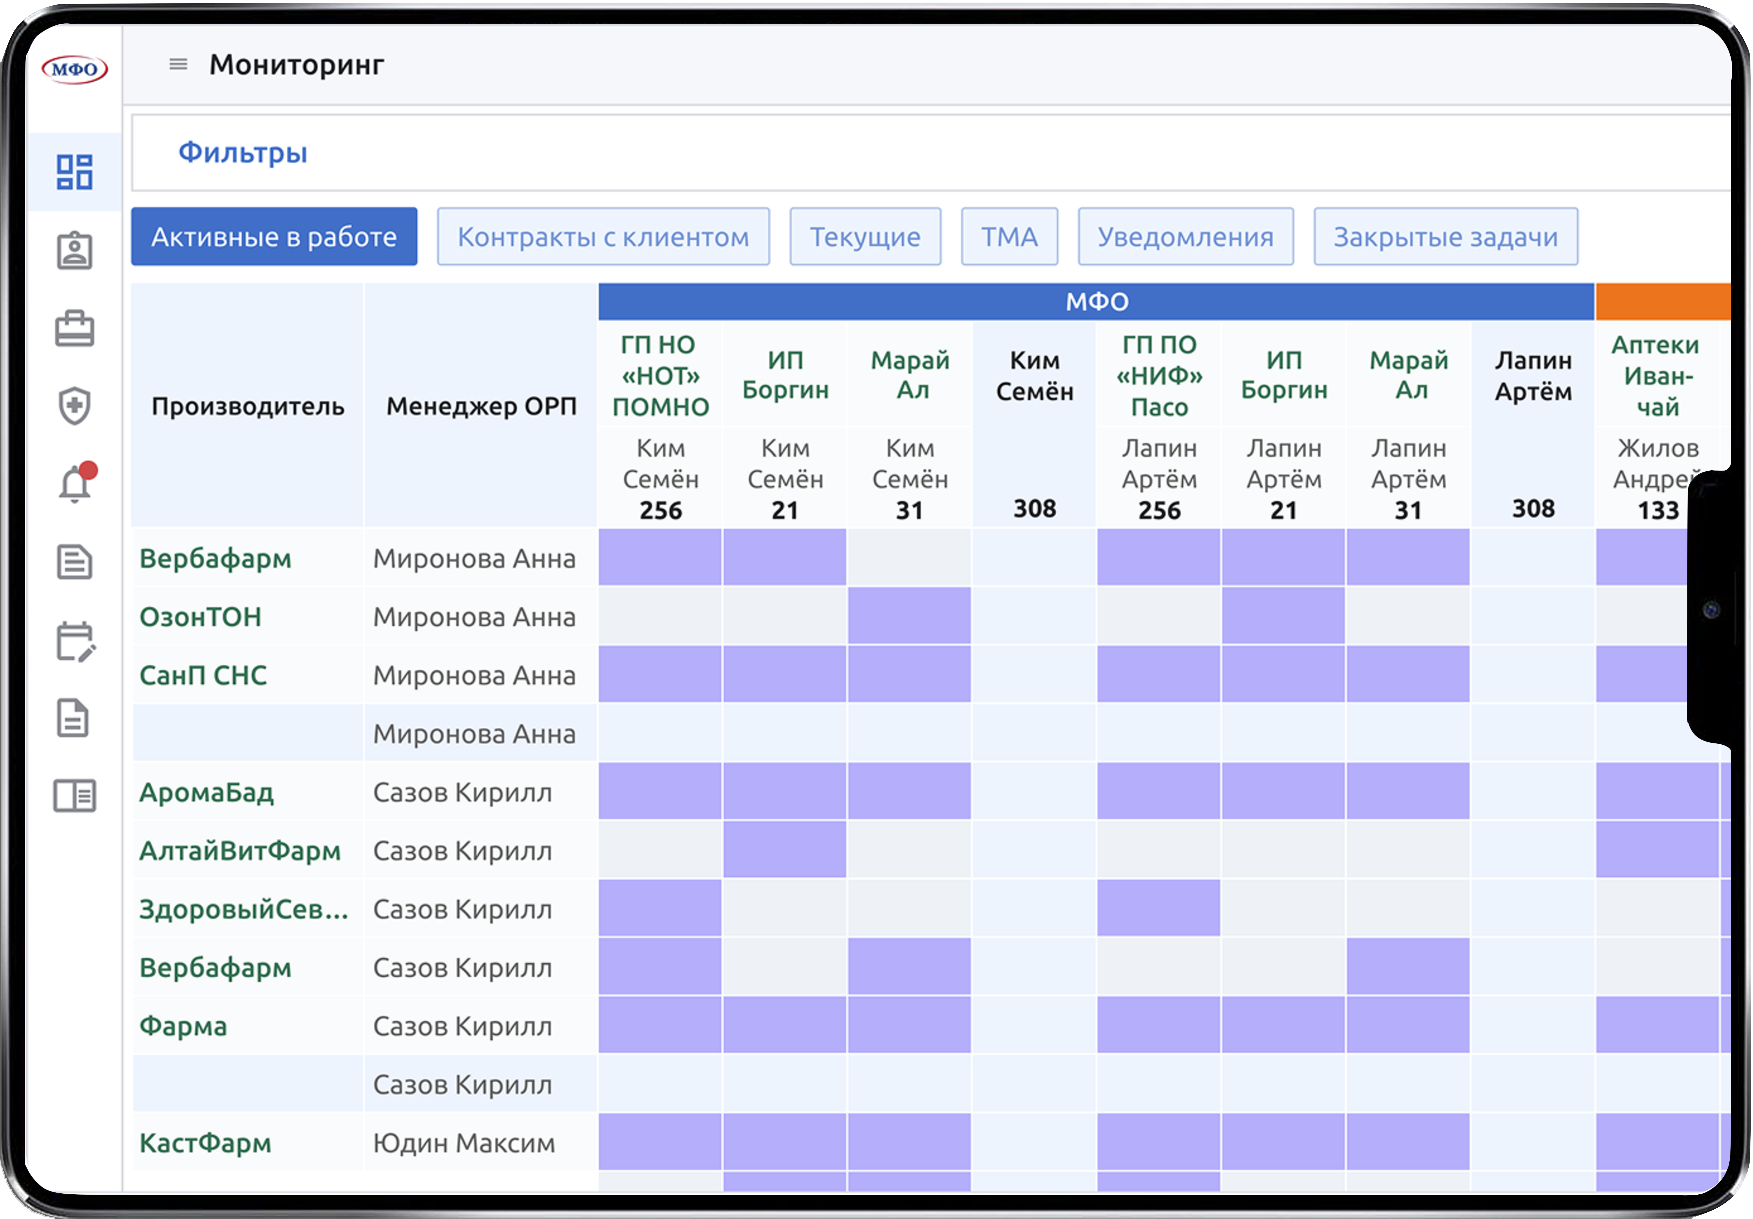The width and height of the screenshot is (1753, 1219).
Task: Open the dashboard grid icon in sidebar
Action: pyautogui.click(x=74, y=172)
